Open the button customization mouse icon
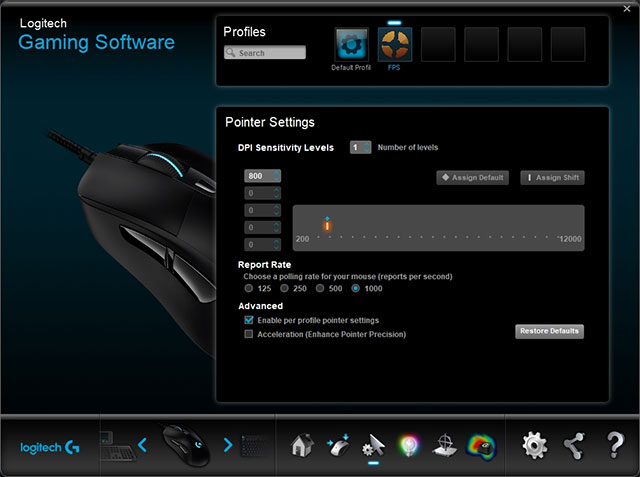640x477 pixels. pos(337,444)
